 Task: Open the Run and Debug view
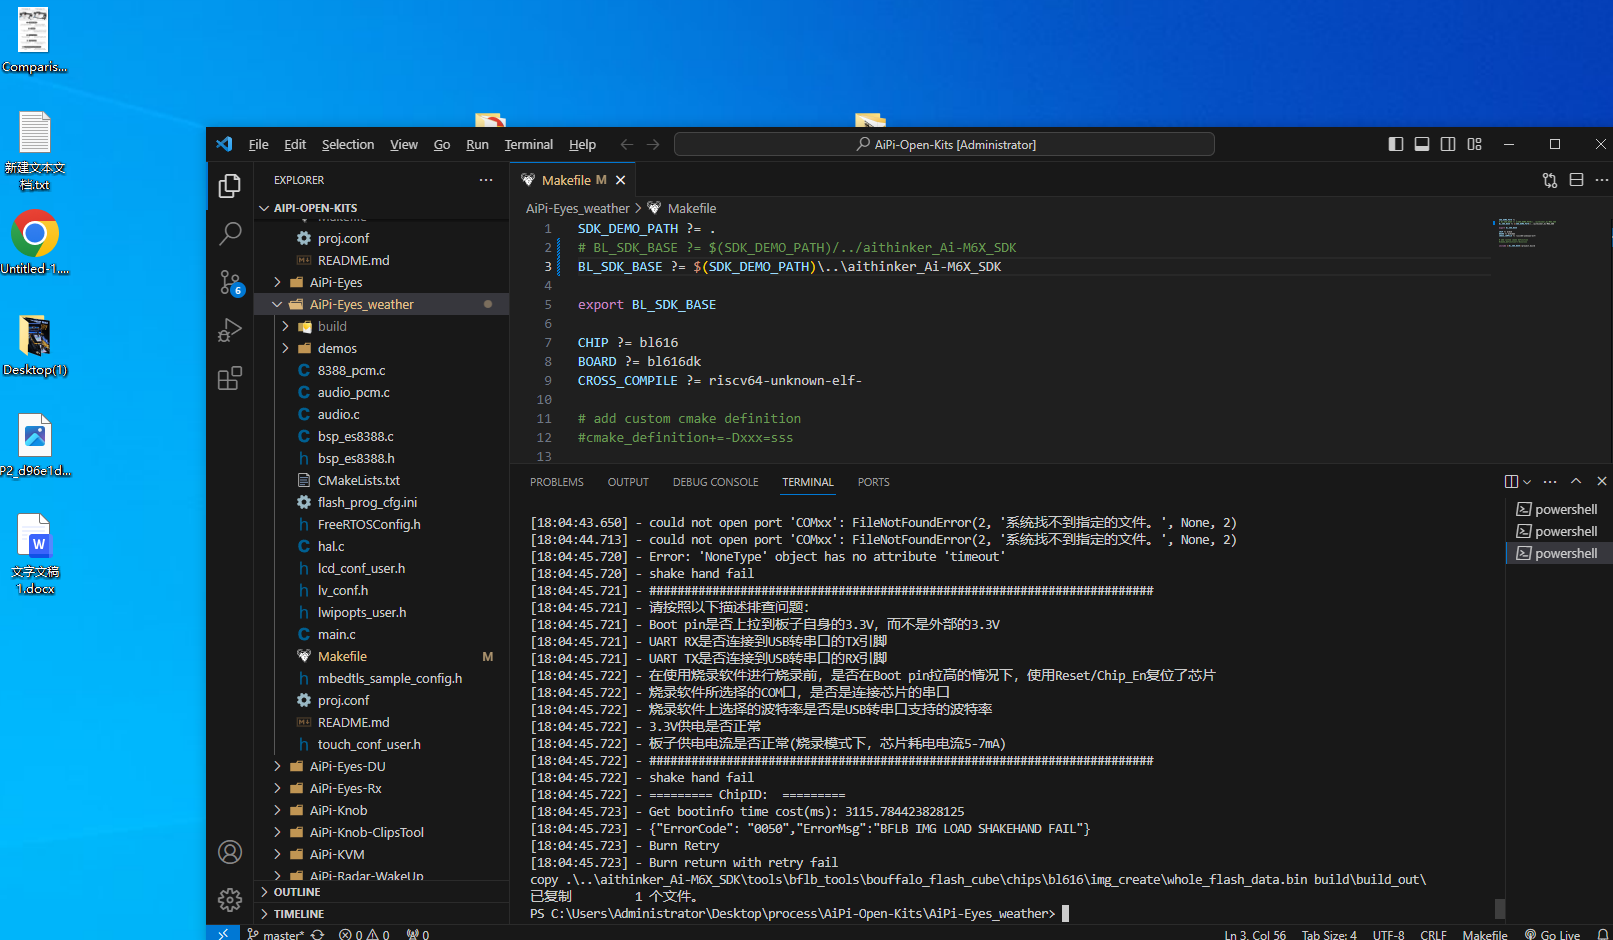230,330
